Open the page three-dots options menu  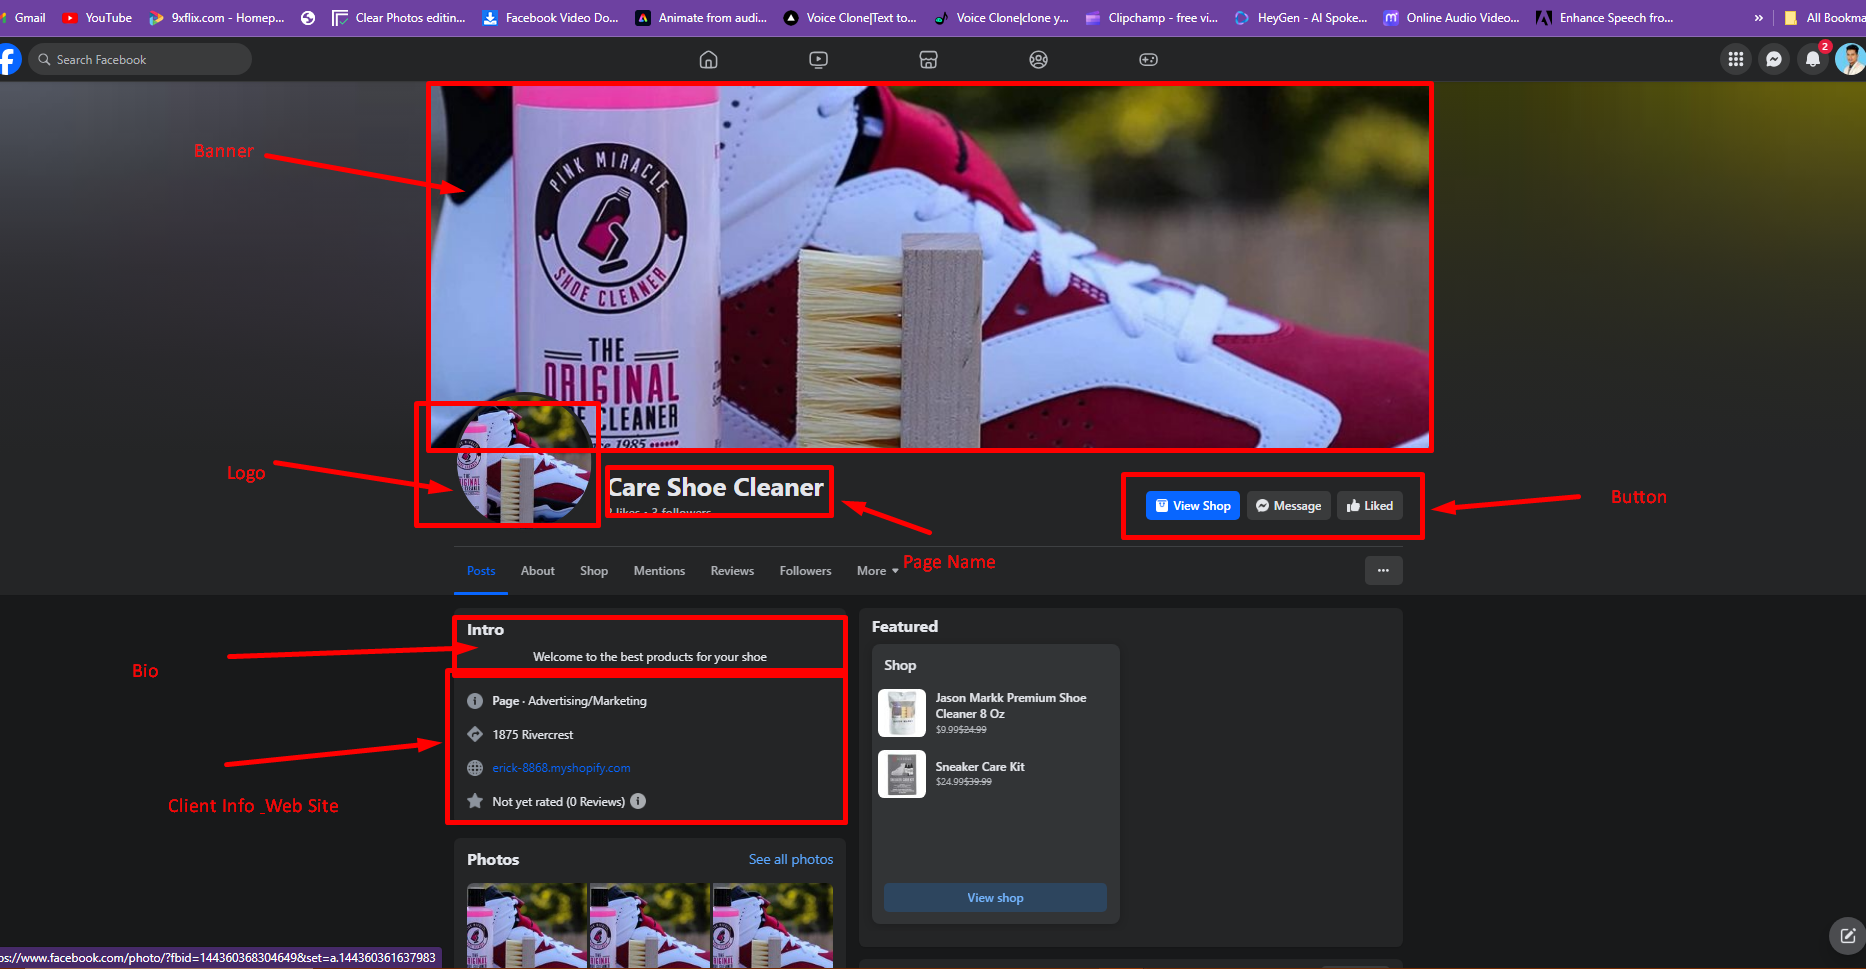point(1383,570)
